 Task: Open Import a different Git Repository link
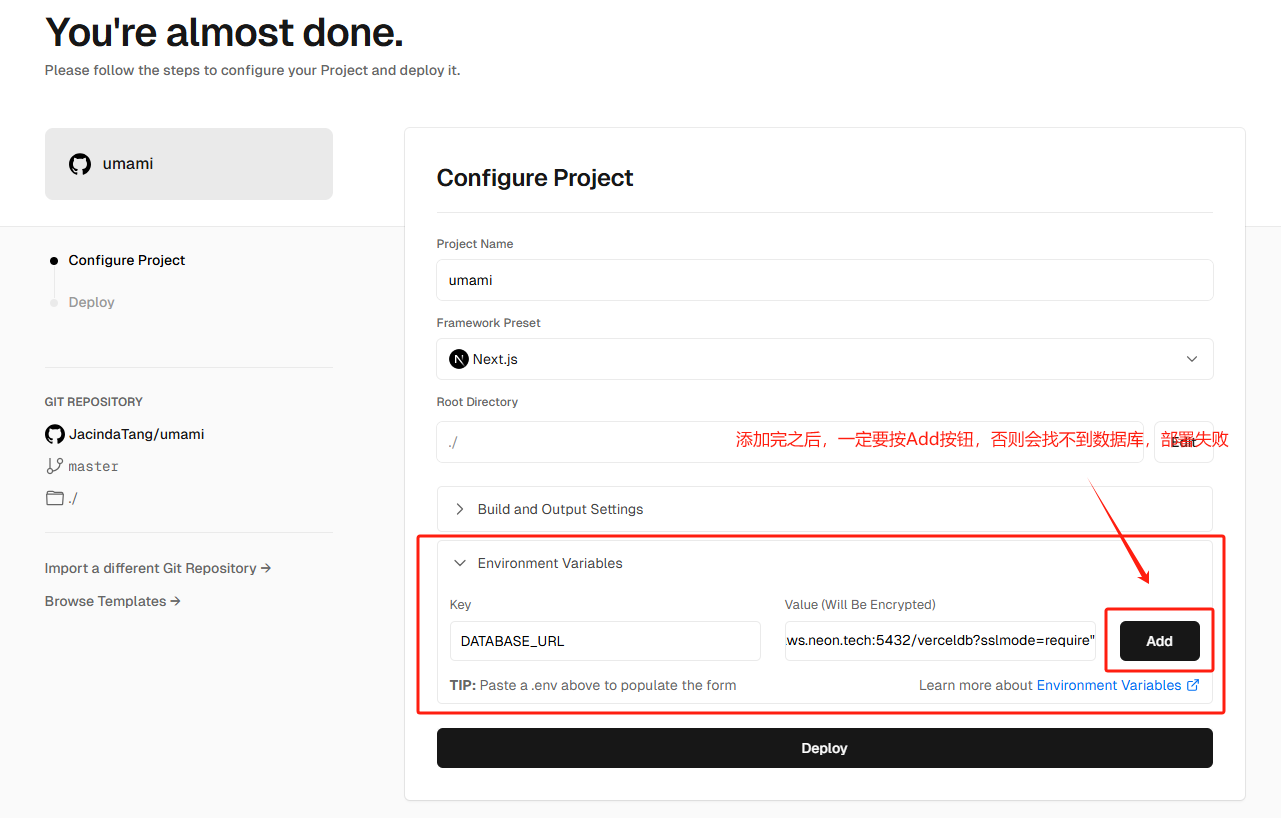pyautogui.click(x=158, y=568)
